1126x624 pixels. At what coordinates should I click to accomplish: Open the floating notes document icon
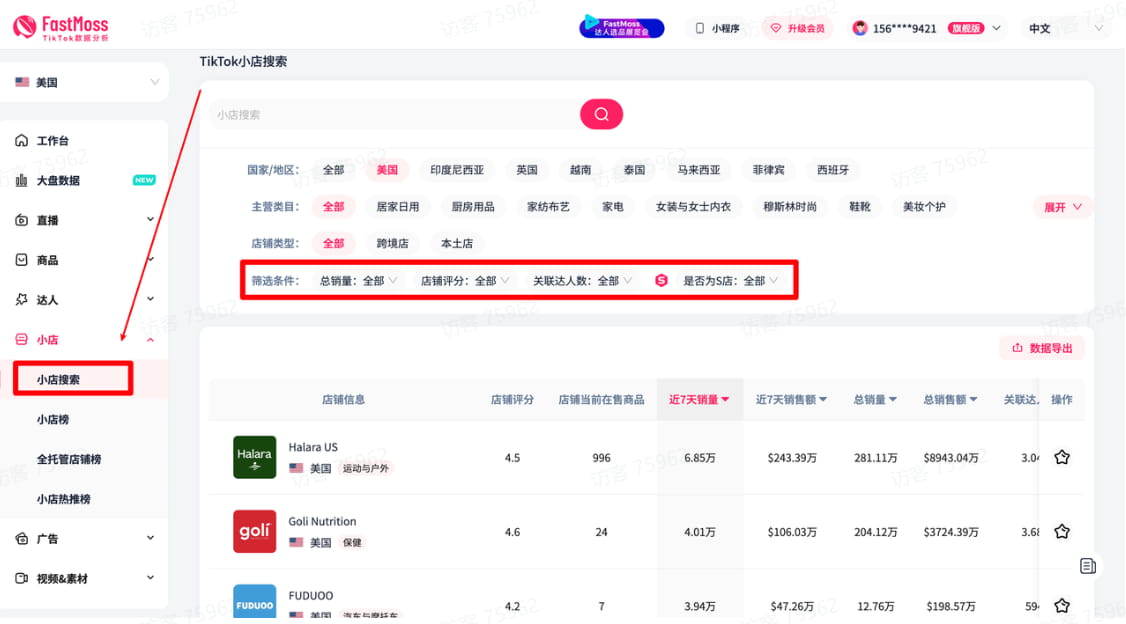click(1088, 566)
